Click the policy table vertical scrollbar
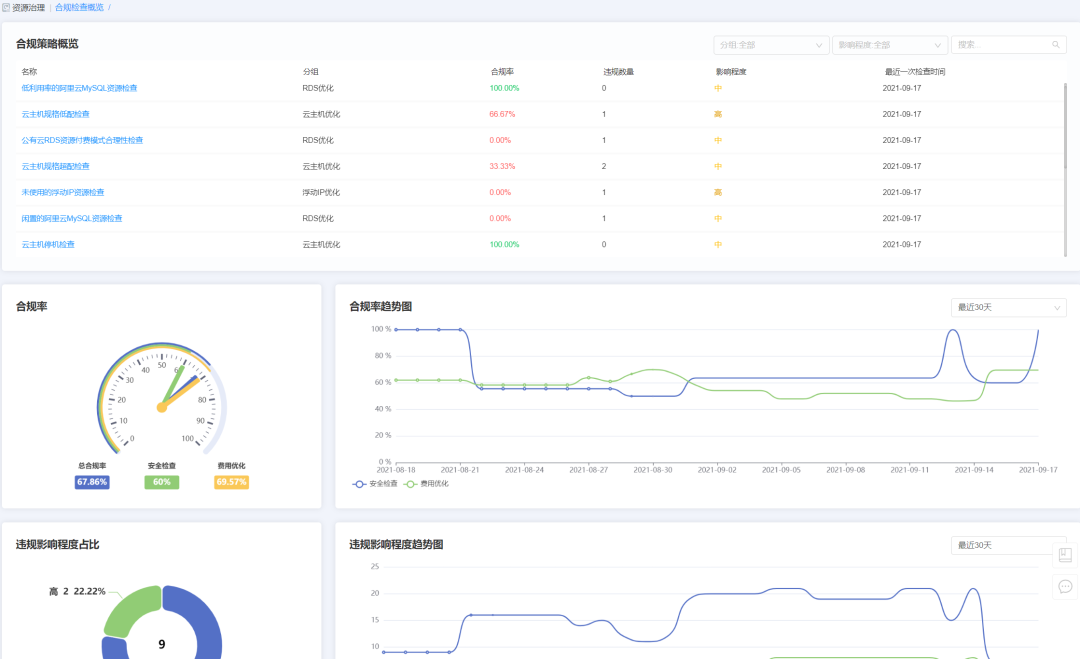This screenshot has height=659, width=1080. pos(1065,169)
